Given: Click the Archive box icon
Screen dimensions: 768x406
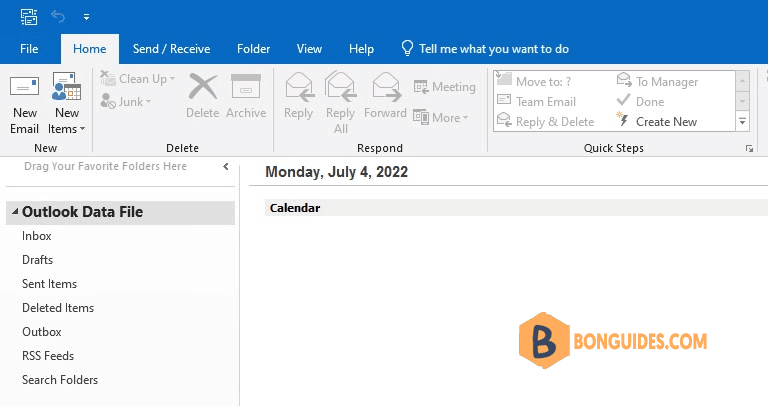Looking at the screenshot, I should (x=246, y=87).
